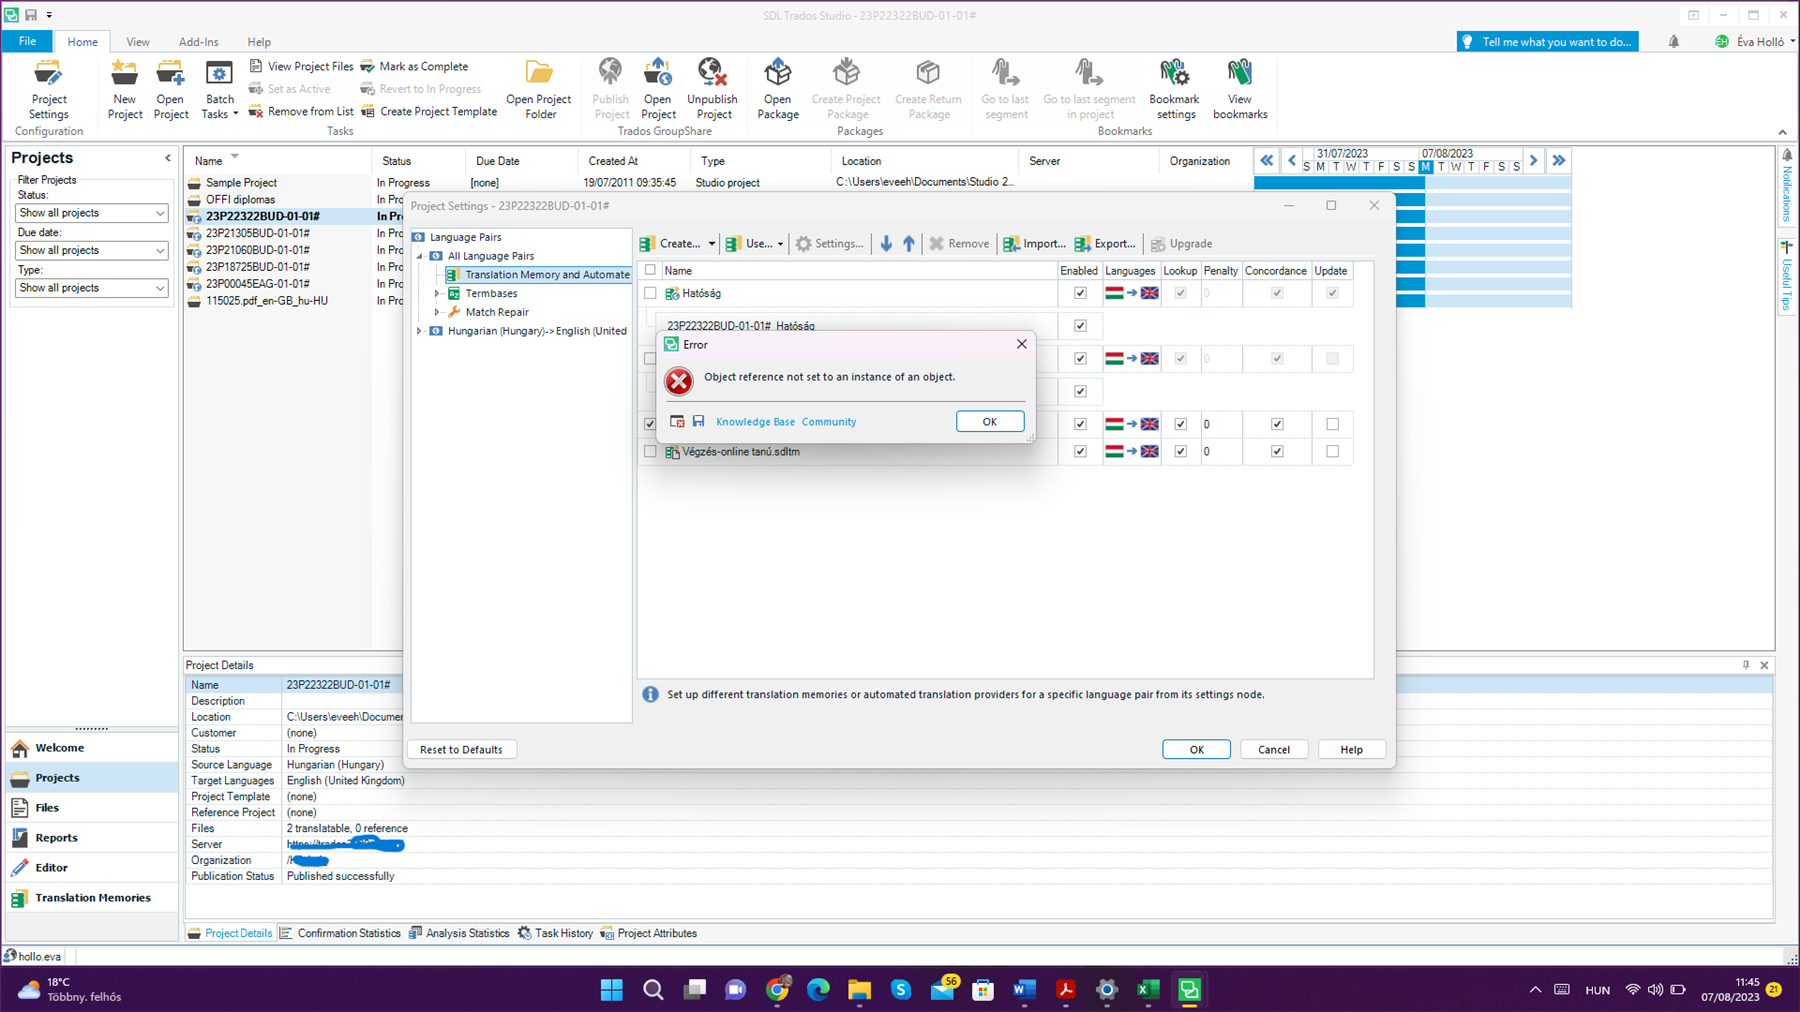Open the File tab

(27, 41)
